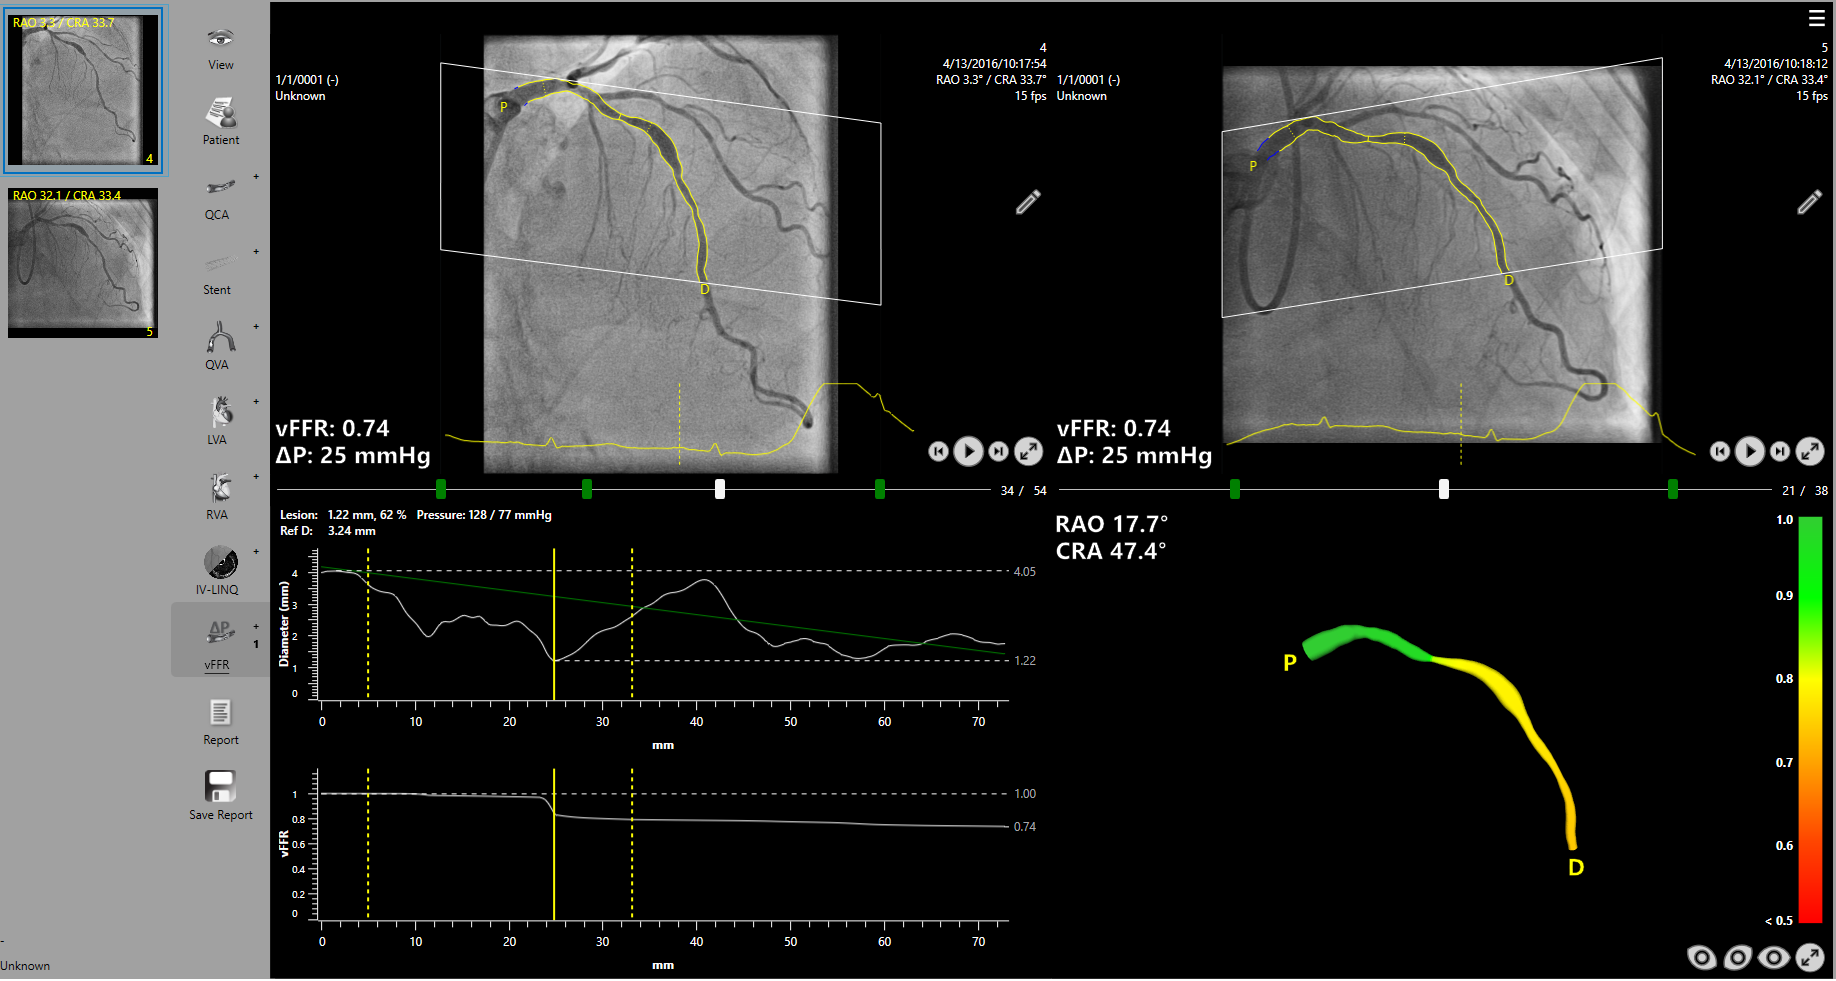Open the View tool in sidebar
Viewport: 1836px width, 981px height.
point(220,48)
